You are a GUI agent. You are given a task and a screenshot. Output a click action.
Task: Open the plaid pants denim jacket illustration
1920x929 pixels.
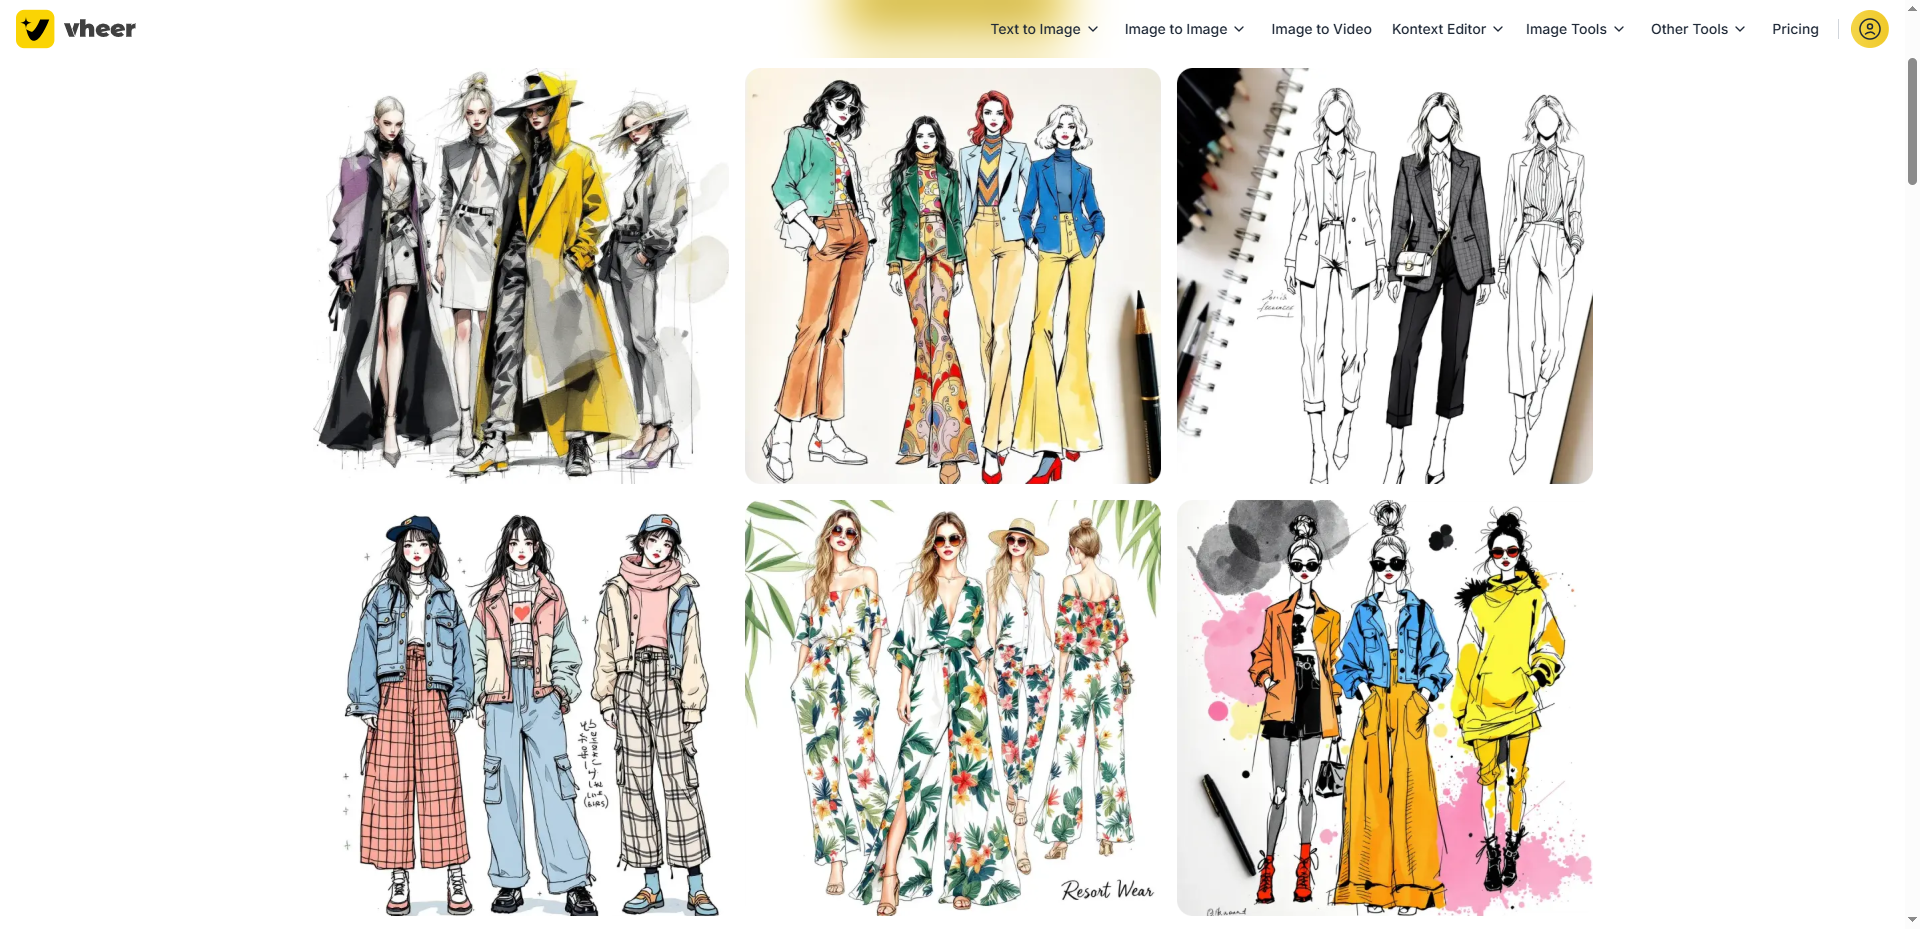coord(521,708)
